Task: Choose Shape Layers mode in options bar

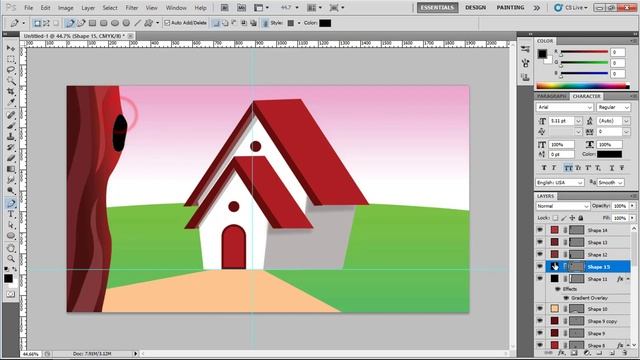Action: 37,23
